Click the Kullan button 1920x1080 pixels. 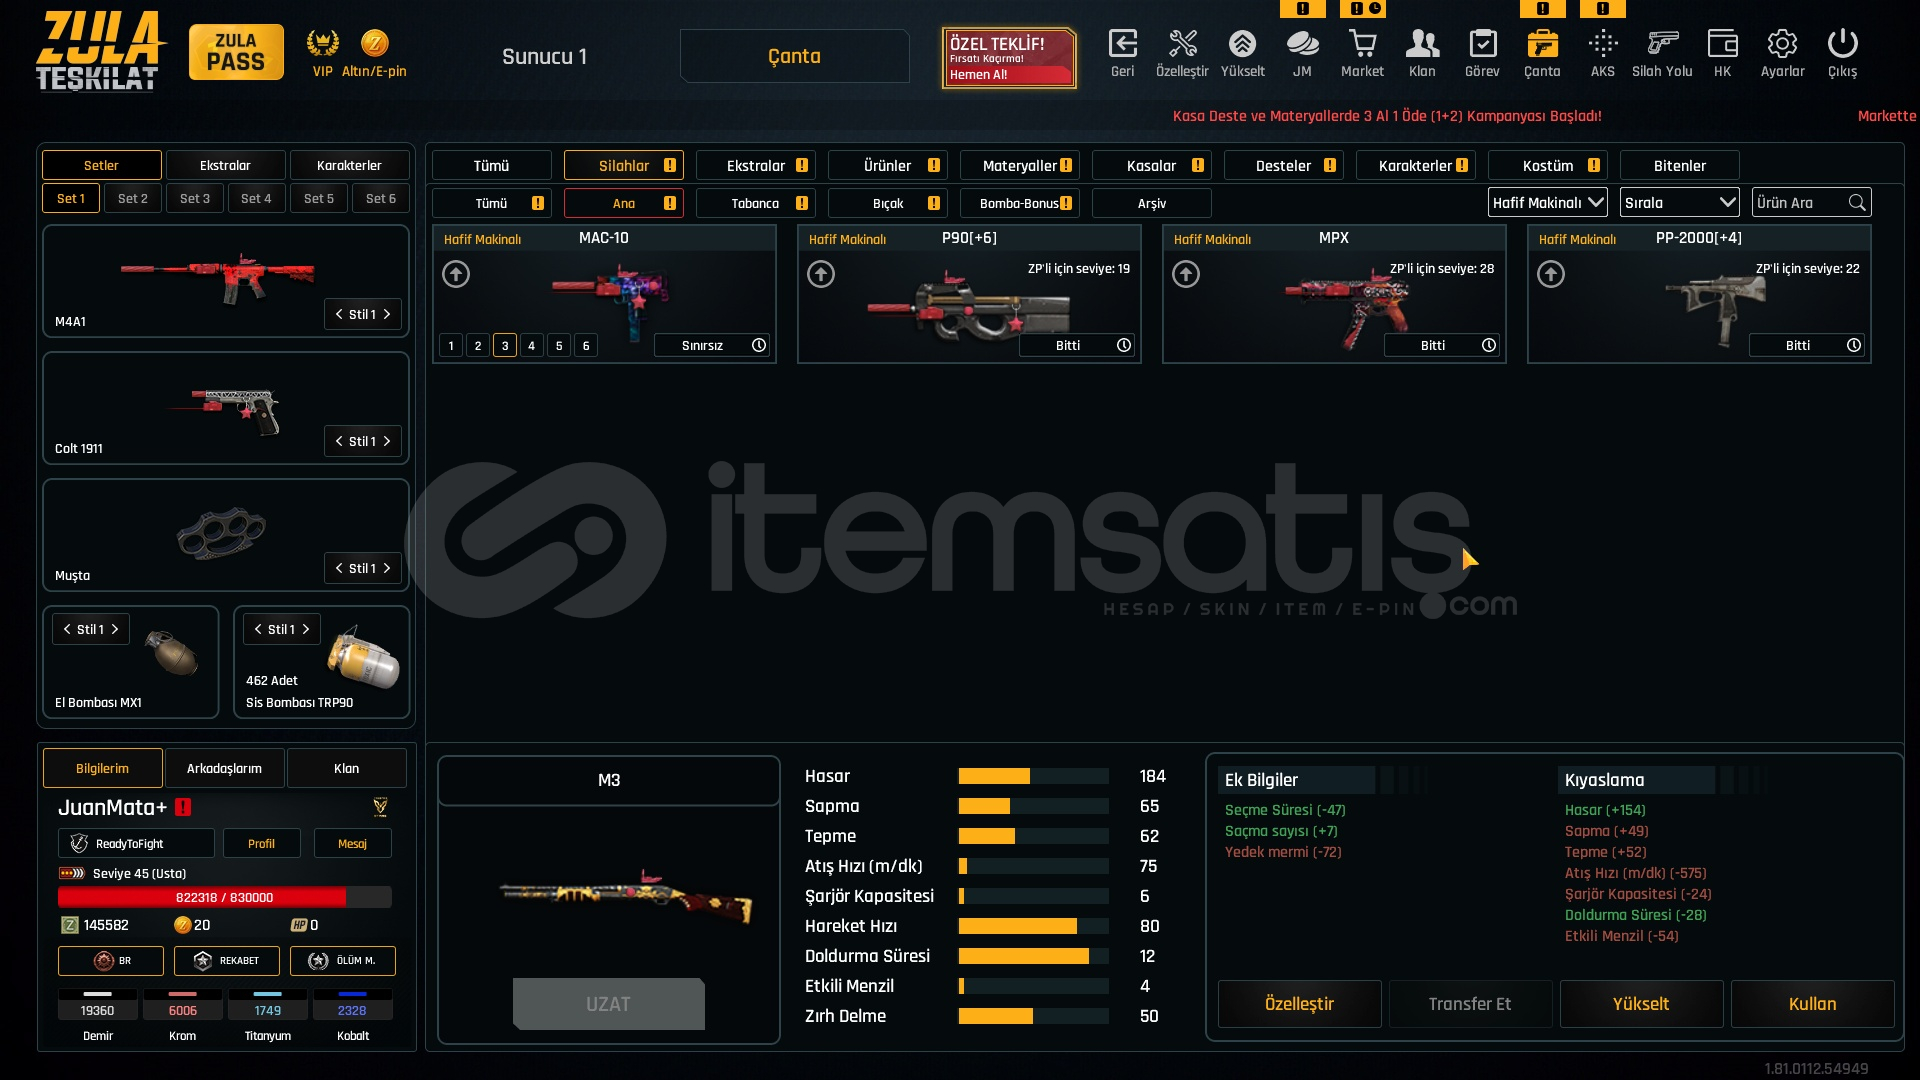coord(1812,1004)
